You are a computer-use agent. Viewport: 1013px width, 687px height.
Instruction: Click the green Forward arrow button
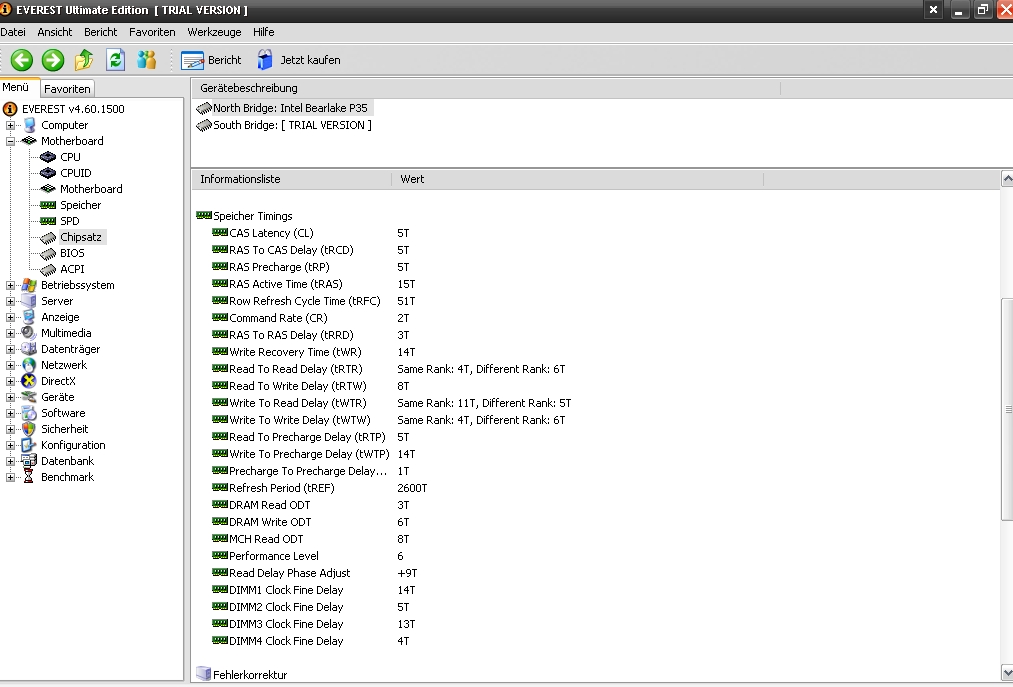(53, 60)
